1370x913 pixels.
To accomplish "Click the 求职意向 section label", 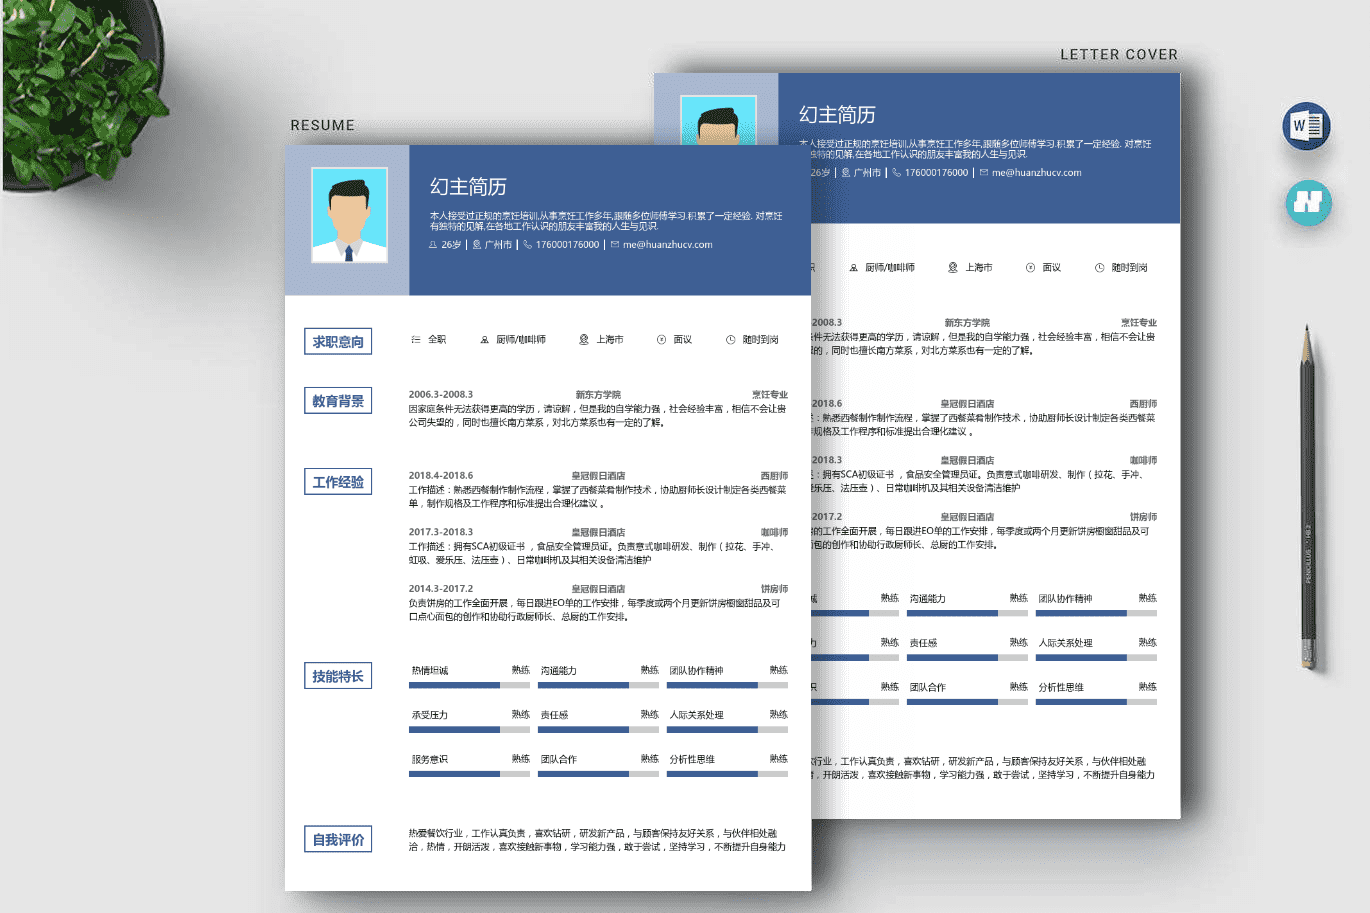I will click(338, 342).
